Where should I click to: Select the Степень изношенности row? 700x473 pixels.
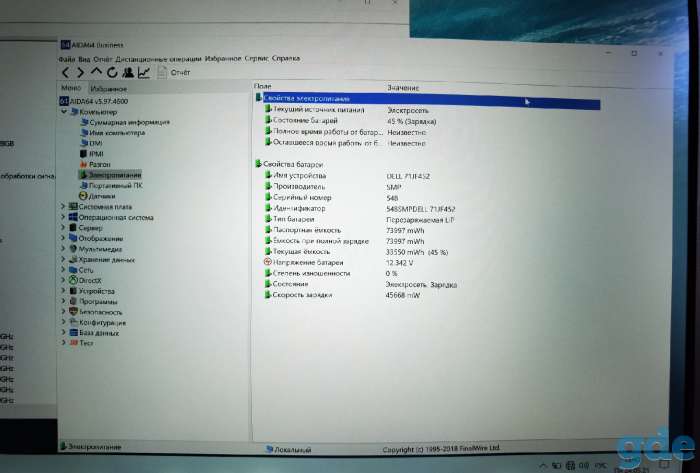point(331,273)
